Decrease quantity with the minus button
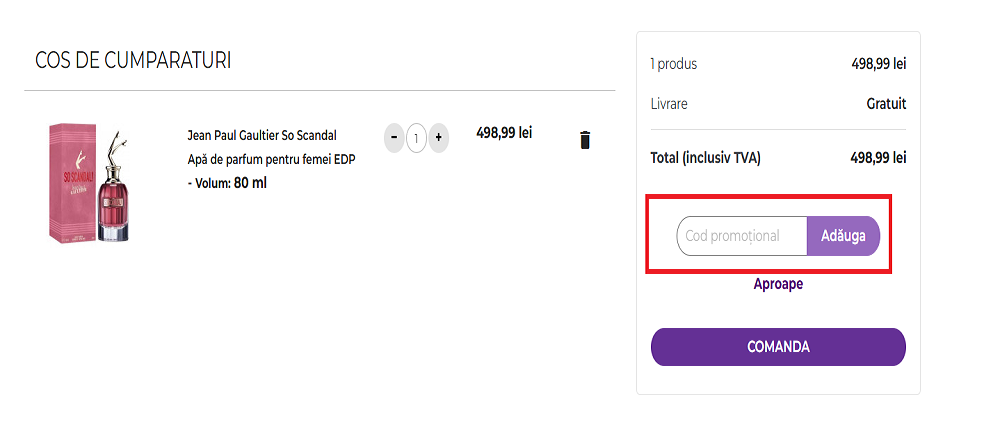 tap(394, 137)
